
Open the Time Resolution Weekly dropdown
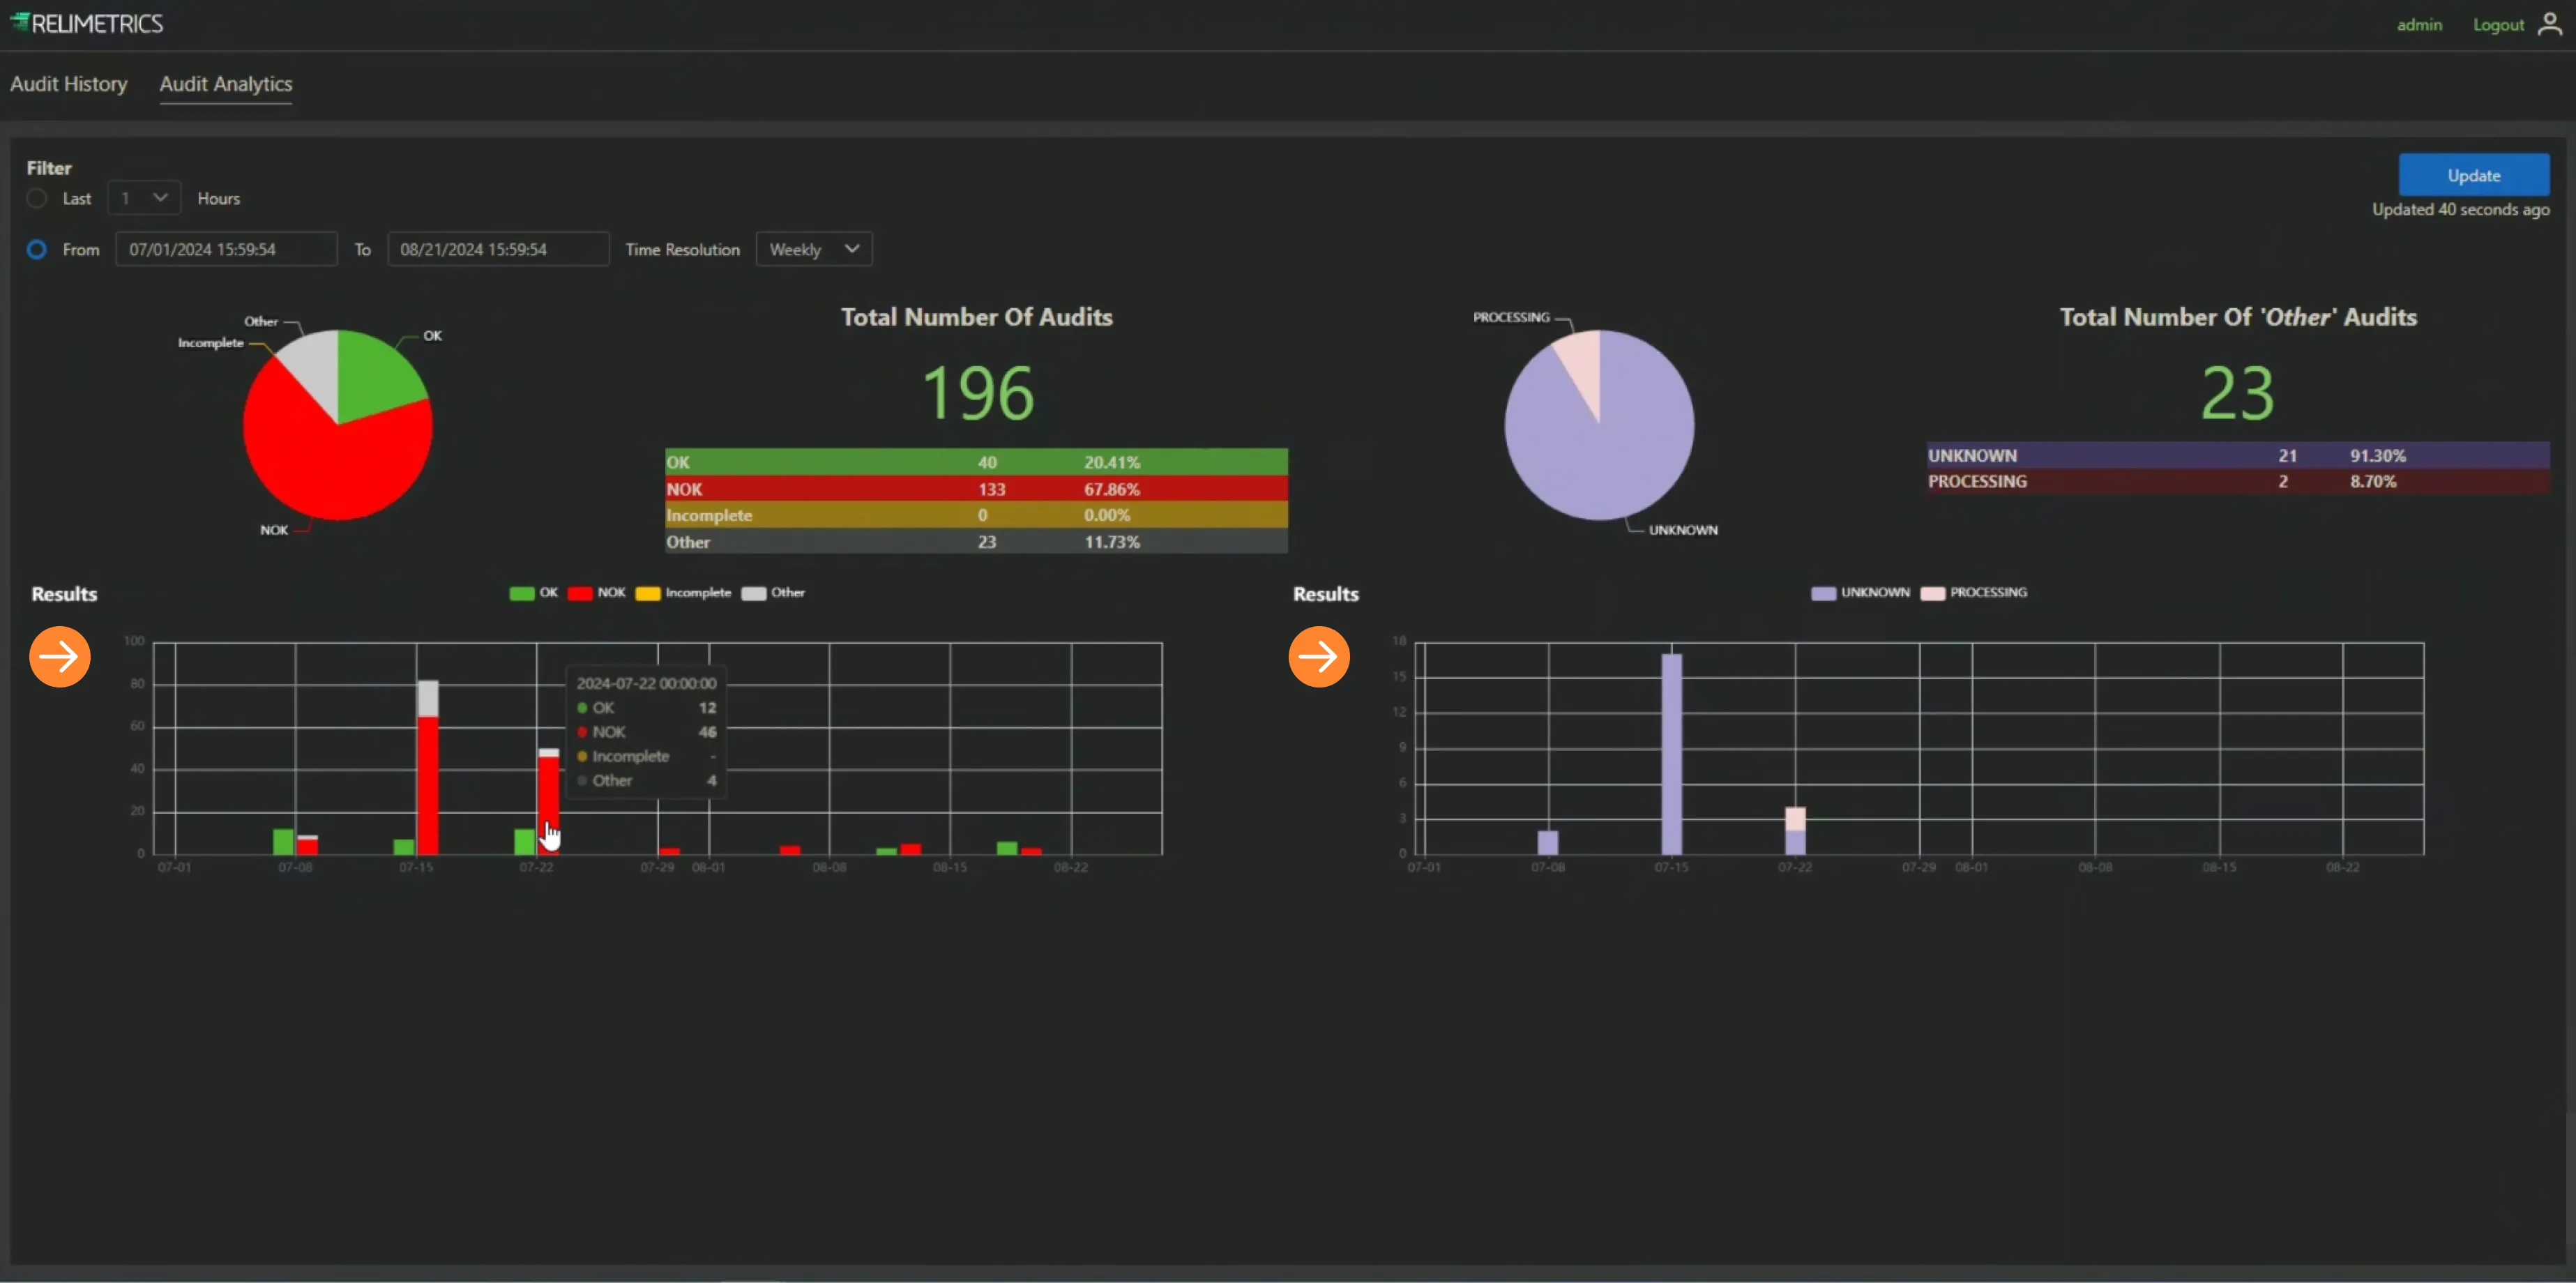pos(814,249)
